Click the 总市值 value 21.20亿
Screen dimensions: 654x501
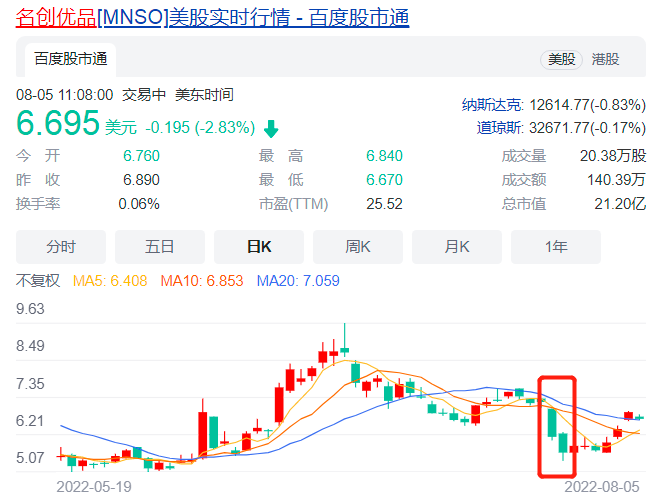[620, 204]
